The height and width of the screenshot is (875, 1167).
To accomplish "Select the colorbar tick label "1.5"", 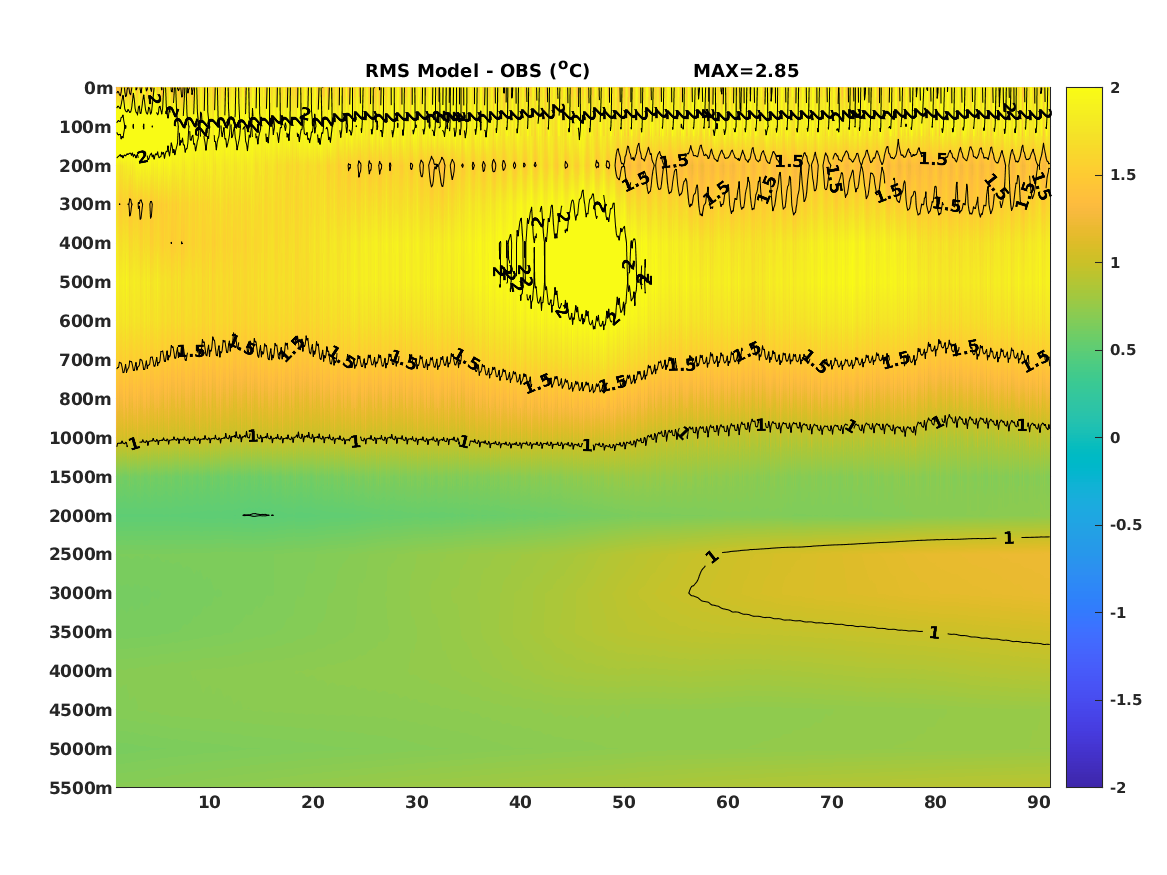I will tap(1122, 175).
